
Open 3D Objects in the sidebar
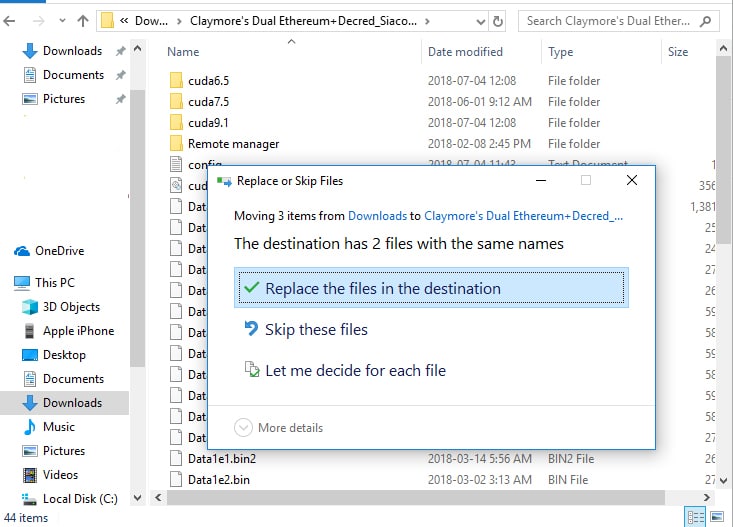[71, 307]
